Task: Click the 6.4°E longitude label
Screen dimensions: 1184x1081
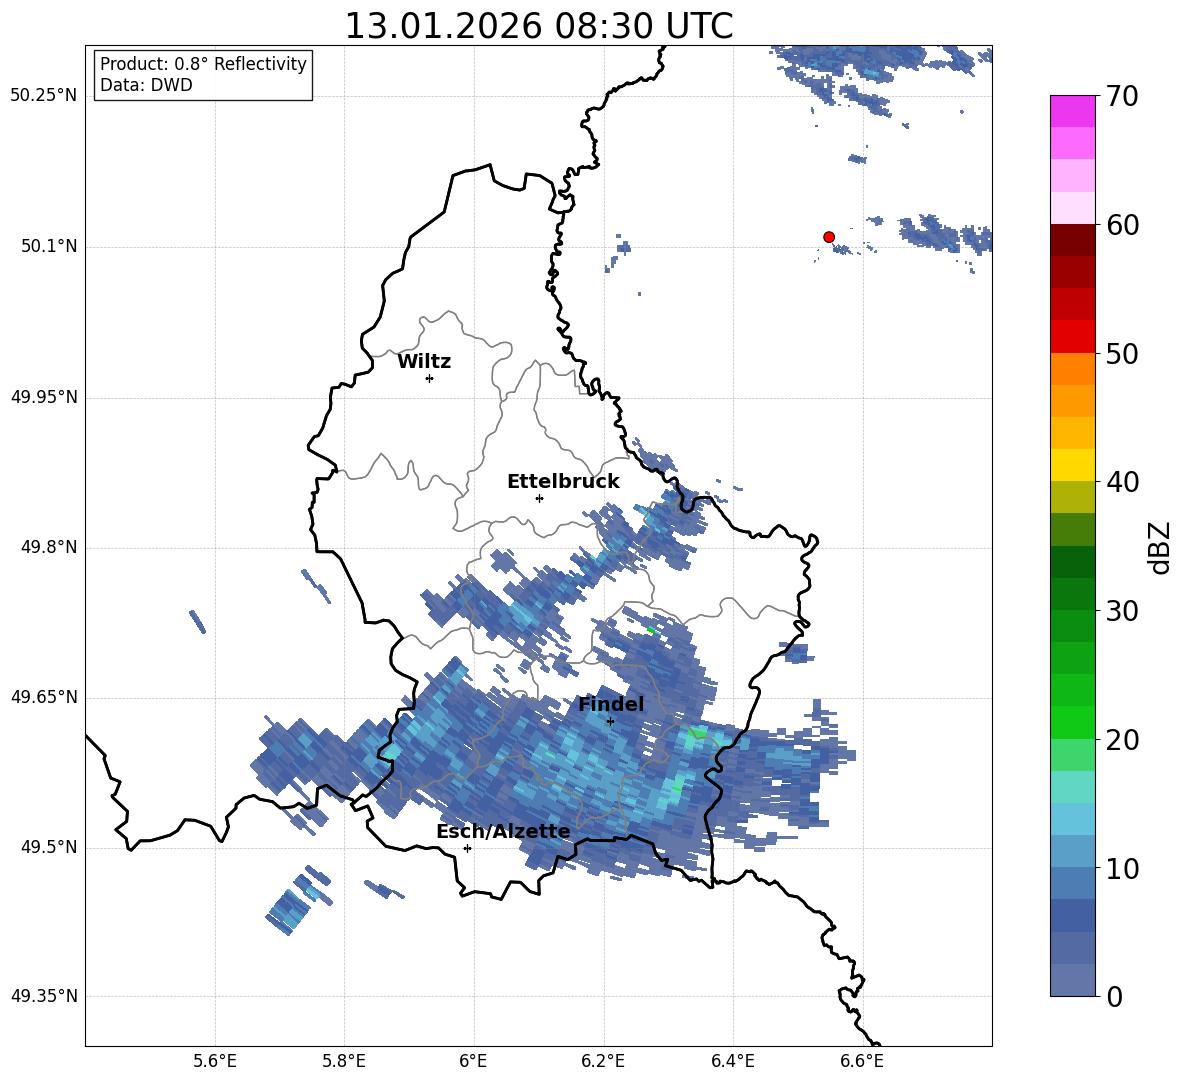Action: (732, 1061)
